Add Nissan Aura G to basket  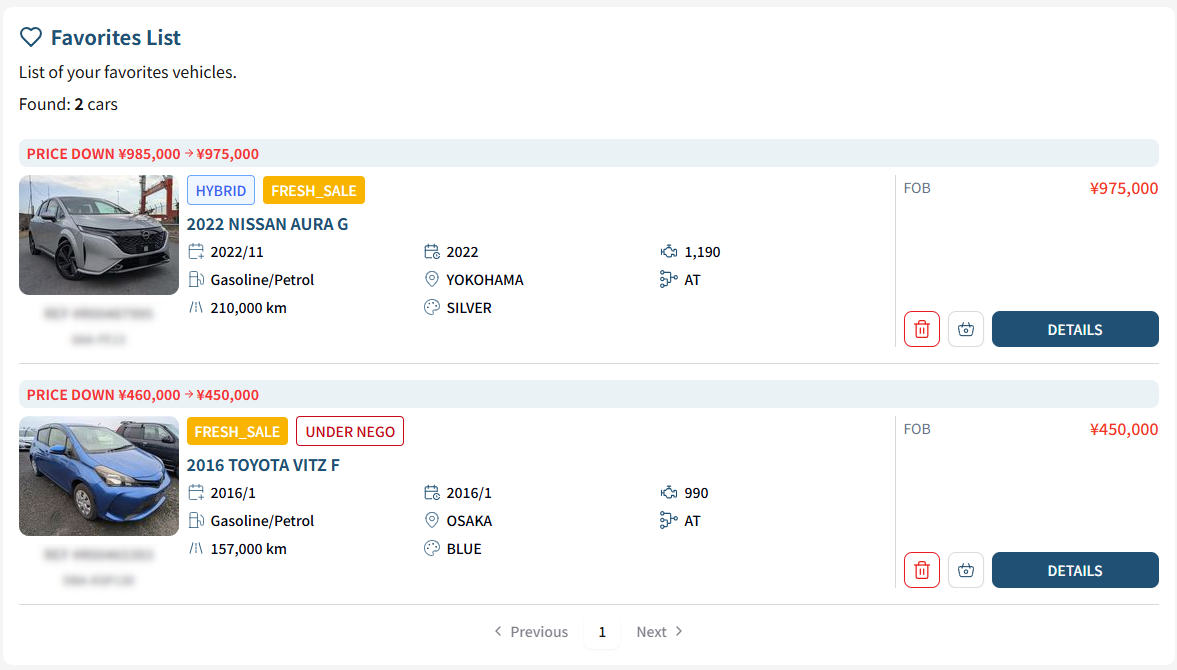point(965,329)
